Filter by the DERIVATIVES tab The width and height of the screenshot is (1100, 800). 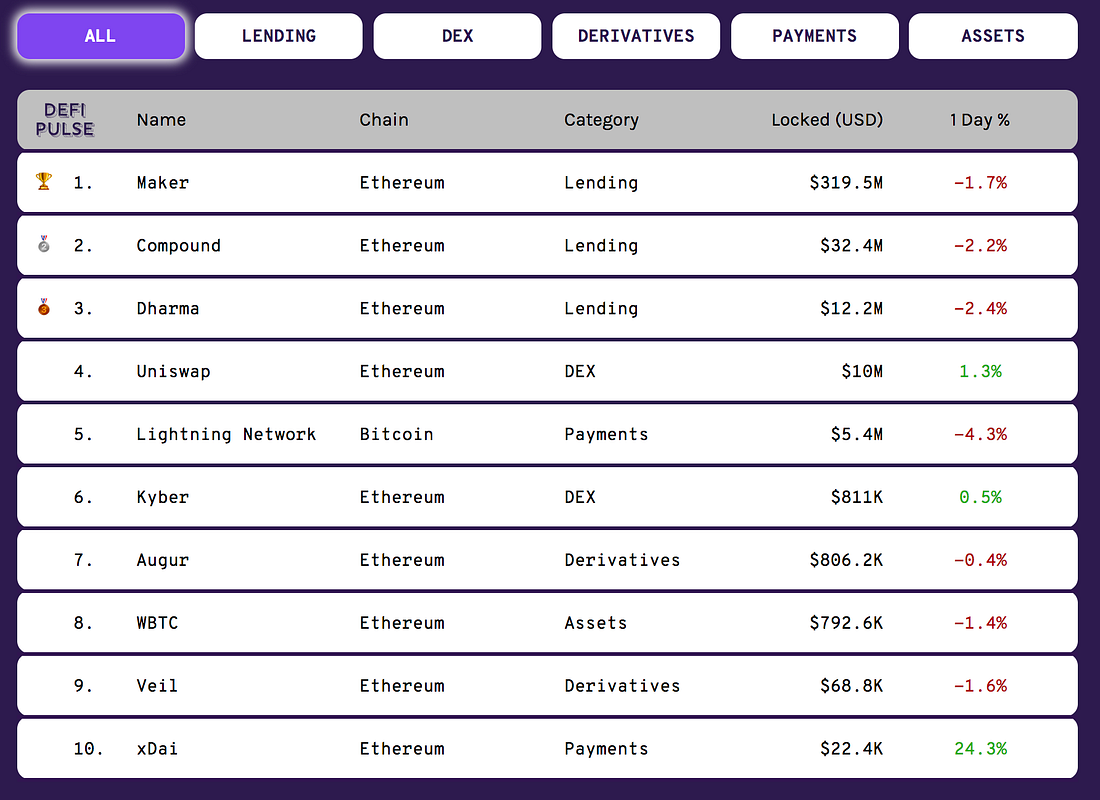coord(636,36)
